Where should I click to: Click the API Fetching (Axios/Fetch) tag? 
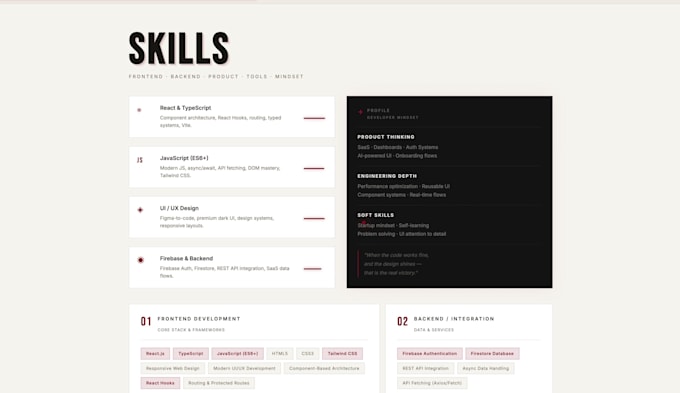(x=432, y=383)
